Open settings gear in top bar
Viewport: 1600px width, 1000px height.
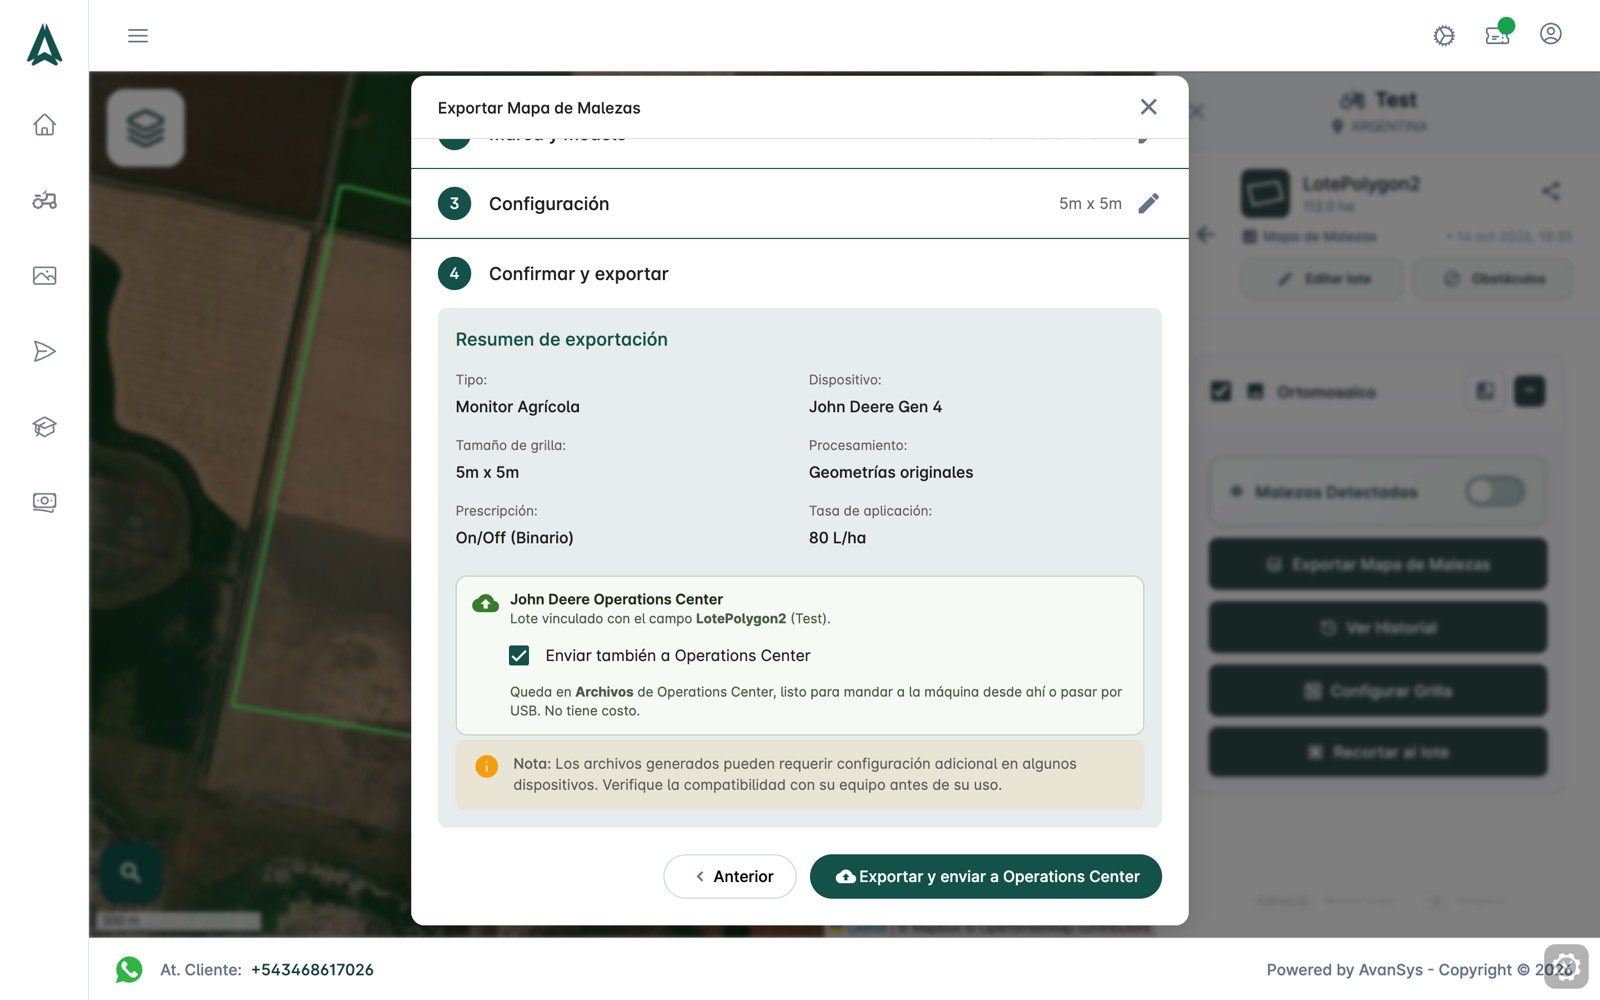coord(1444,36)
